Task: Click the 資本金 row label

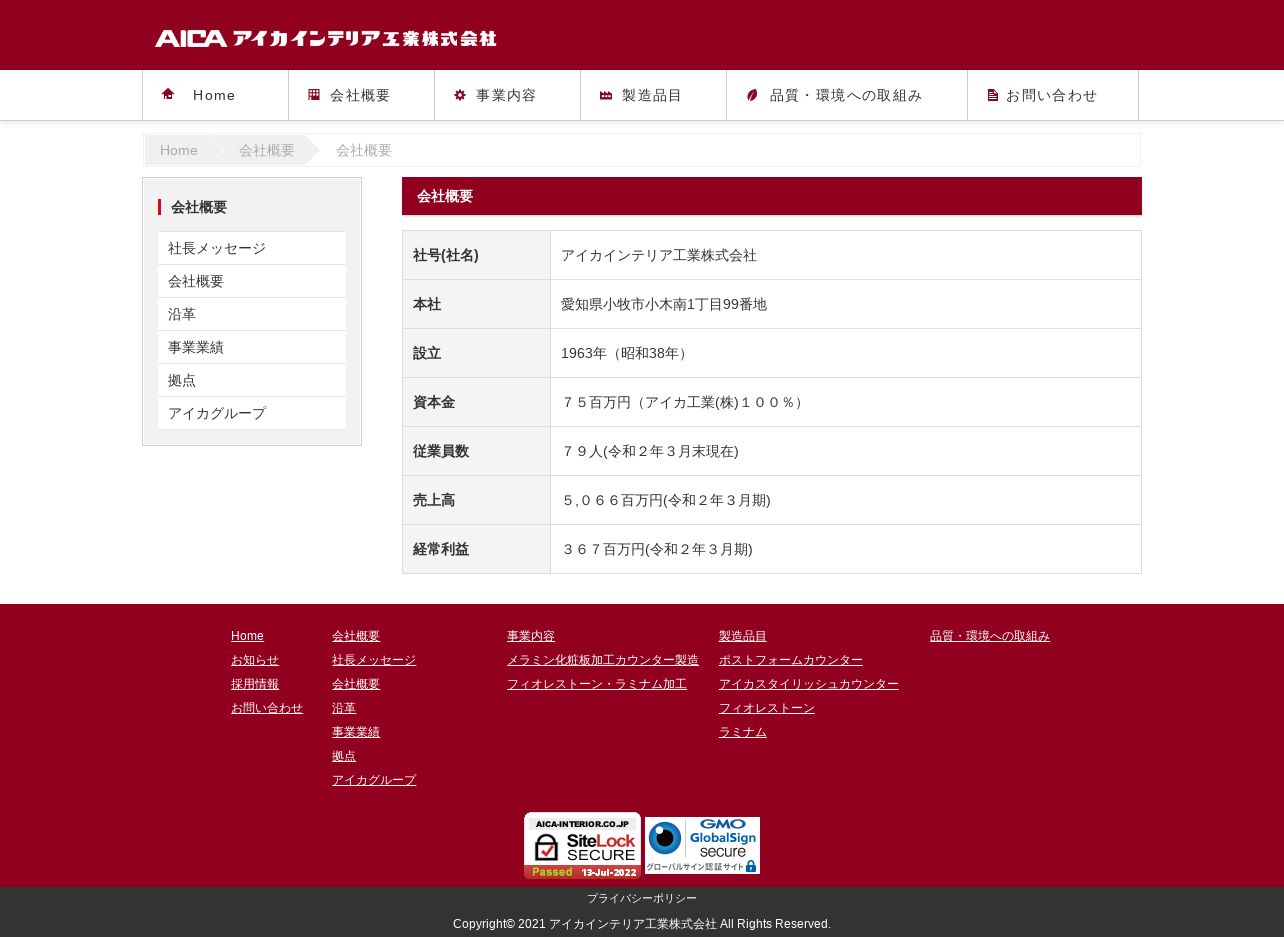Action: tap(434, 402)
